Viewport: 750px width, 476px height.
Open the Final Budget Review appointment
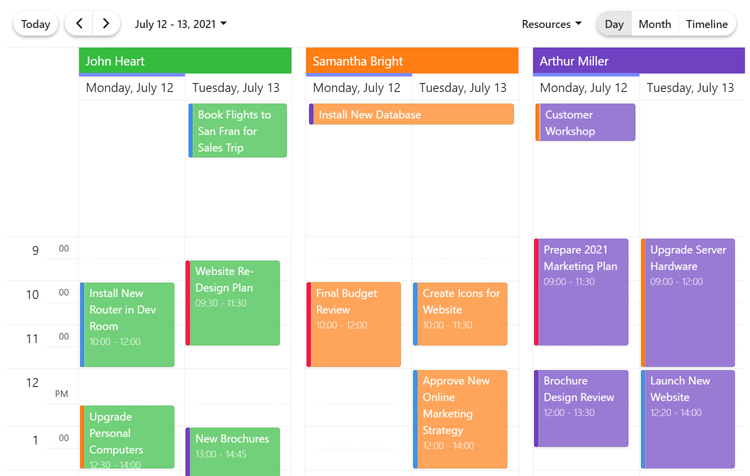click(355, 324)
